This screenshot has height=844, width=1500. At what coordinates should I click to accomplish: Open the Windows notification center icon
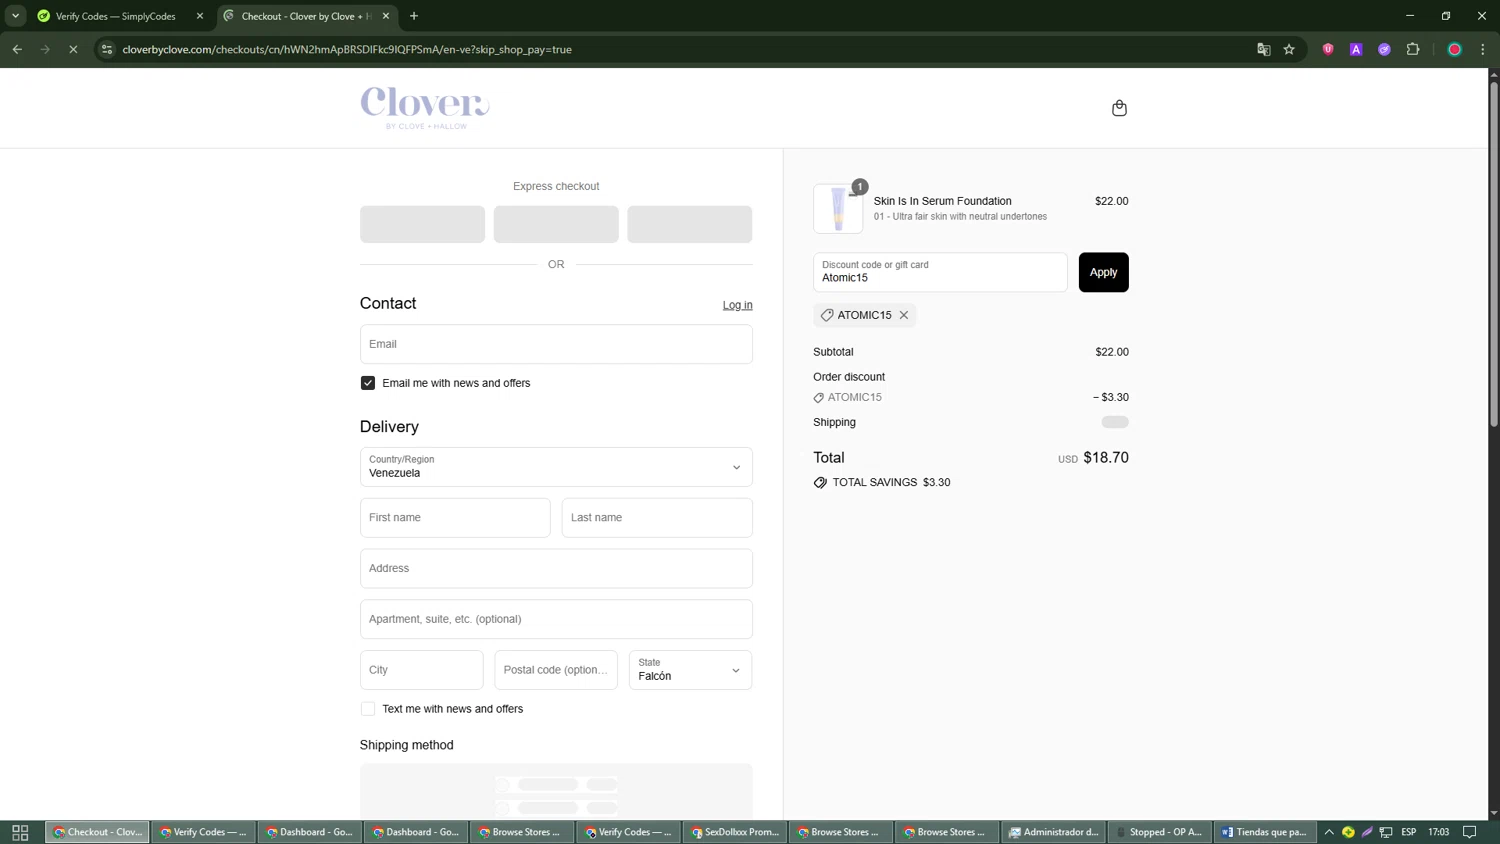point(1470,832)
